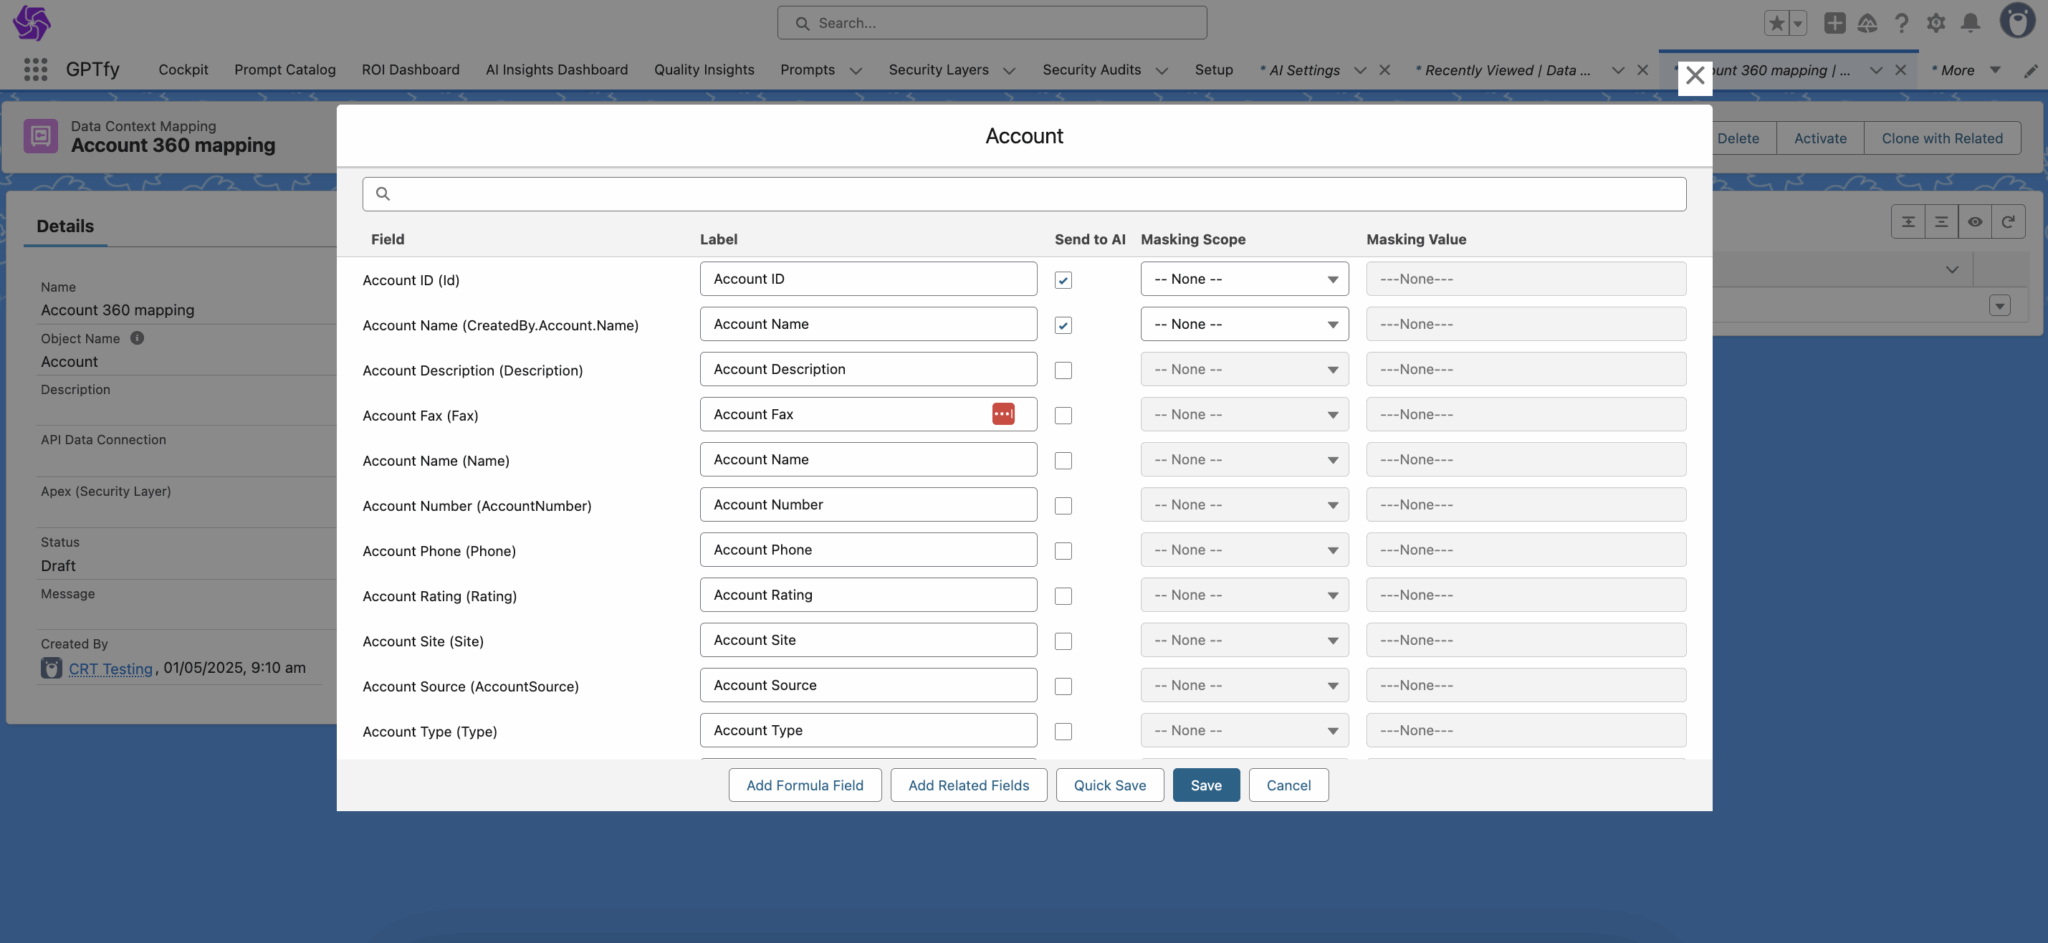Click the help question mark icon
Image resolution: width=2048 pixels, height=943 pixels.
1901,23
